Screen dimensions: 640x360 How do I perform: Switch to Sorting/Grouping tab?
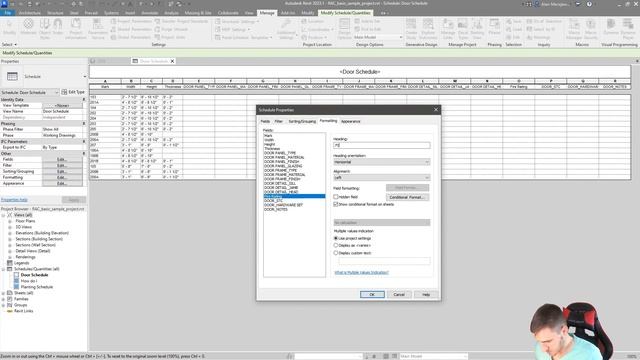coord(302,121)
